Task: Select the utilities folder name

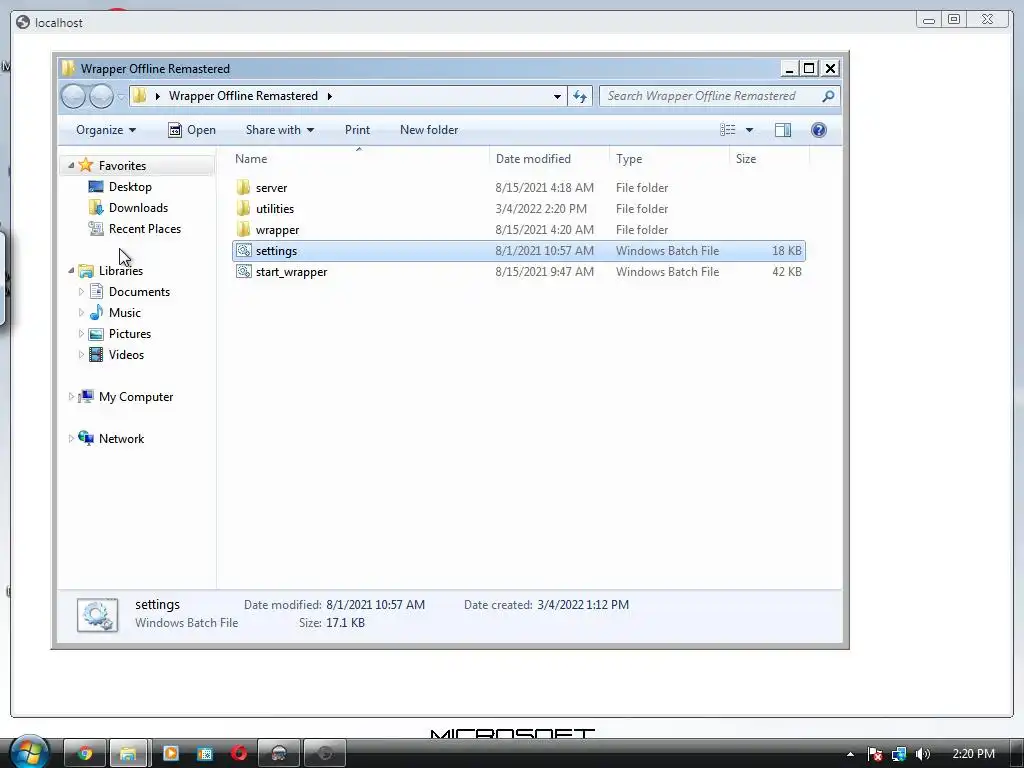Action: pyautogui.click(x=275, y=209)
